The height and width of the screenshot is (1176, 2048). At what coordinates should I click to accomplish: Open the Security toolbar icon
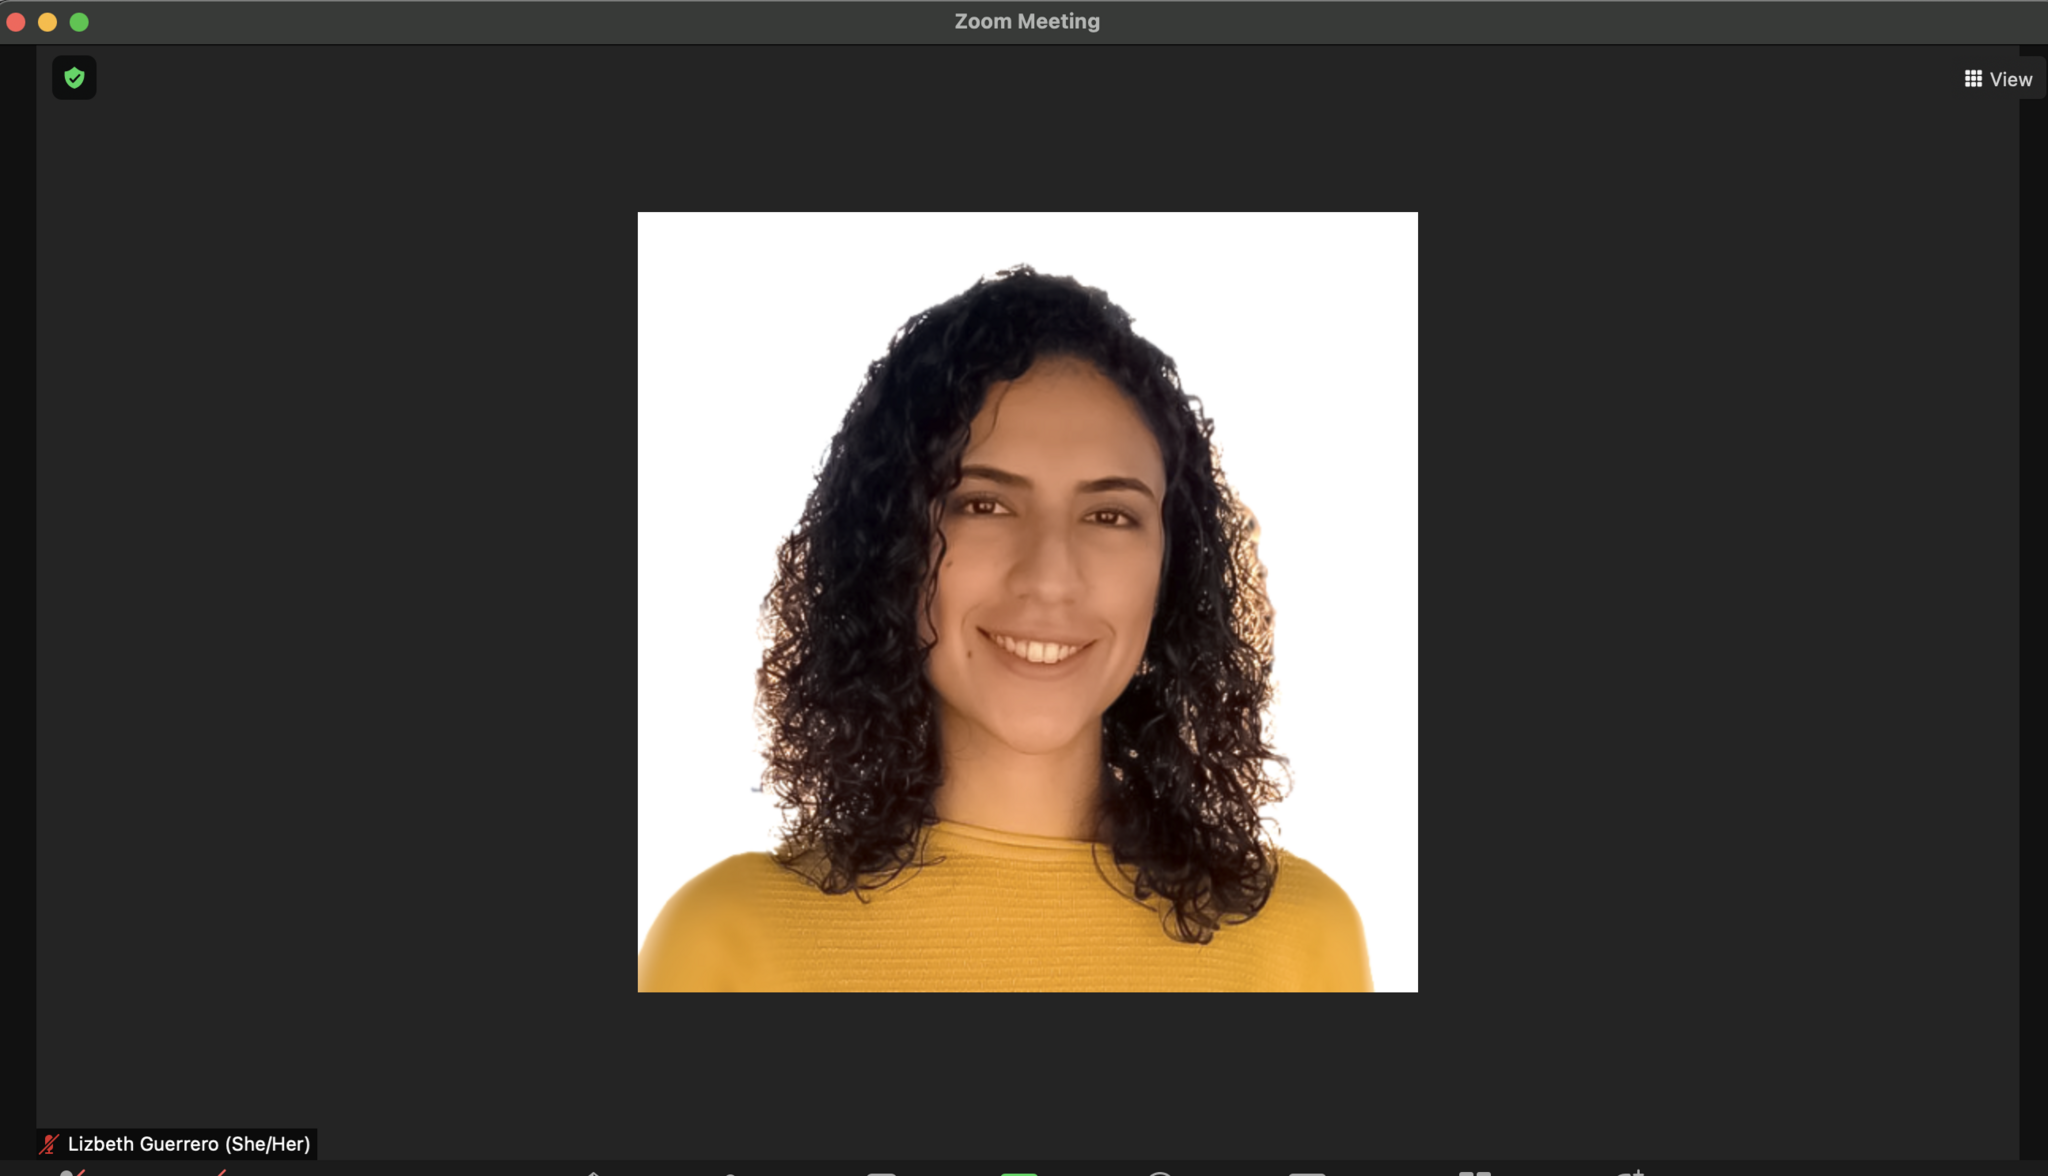point(593,1172)
